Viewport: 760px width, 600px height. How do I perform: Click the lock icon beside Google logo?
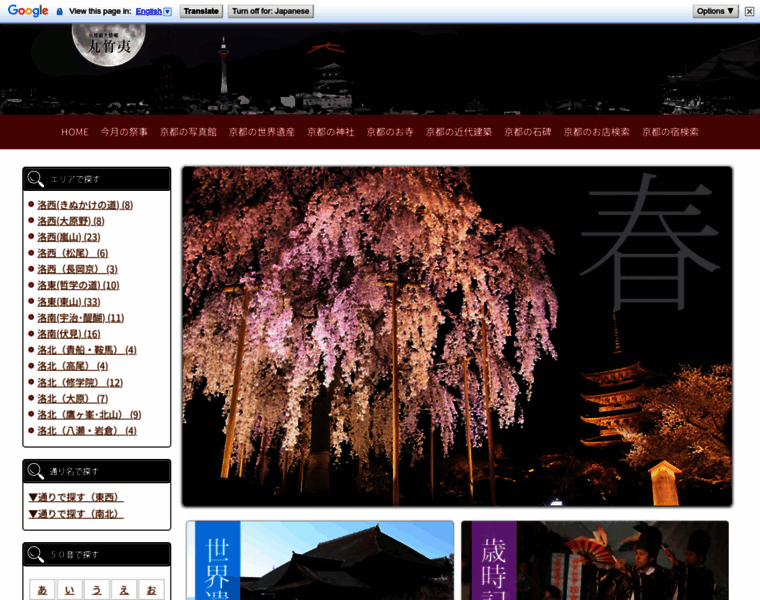coord(60,11)
